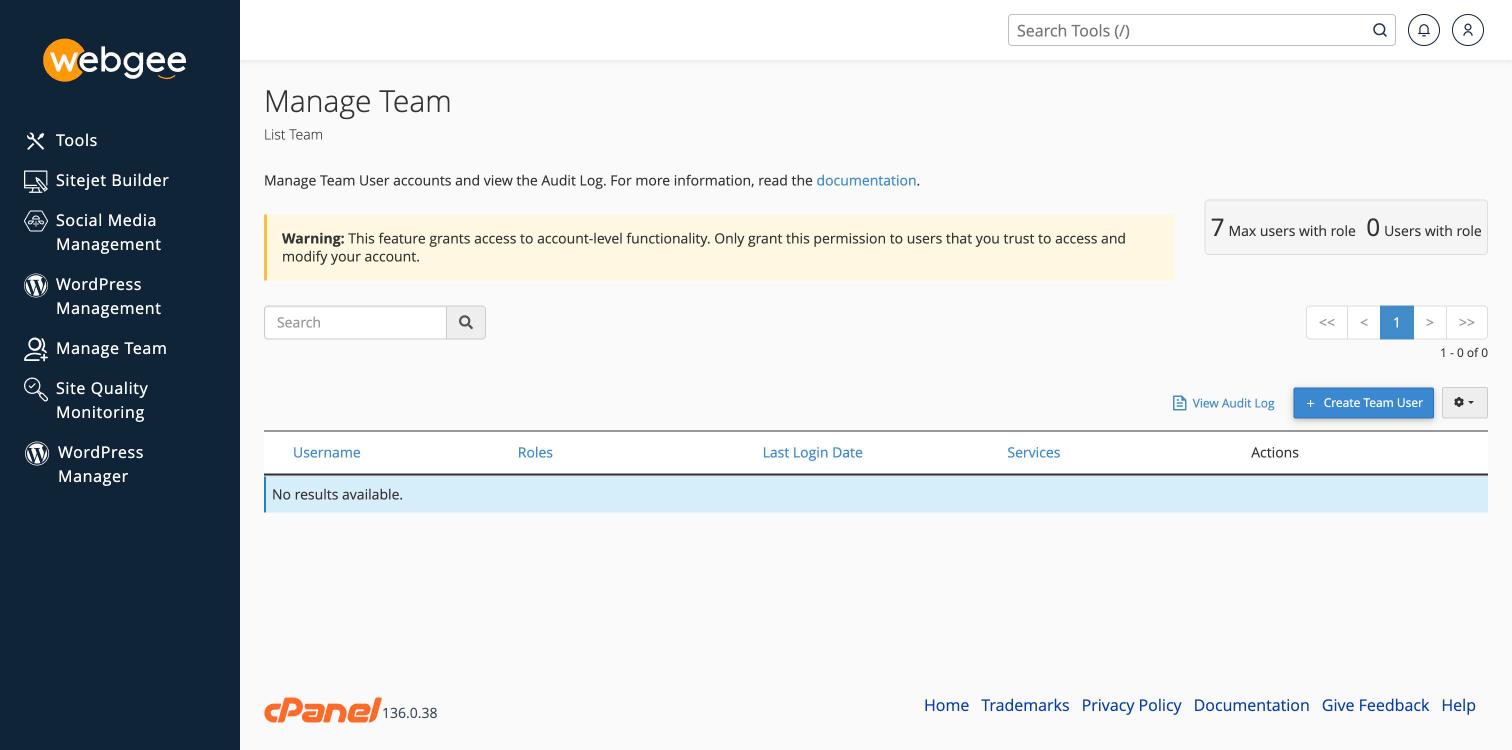Click "No results available." message row
This screenshot has width=1512, height=750.
click(x=876, y=494)
